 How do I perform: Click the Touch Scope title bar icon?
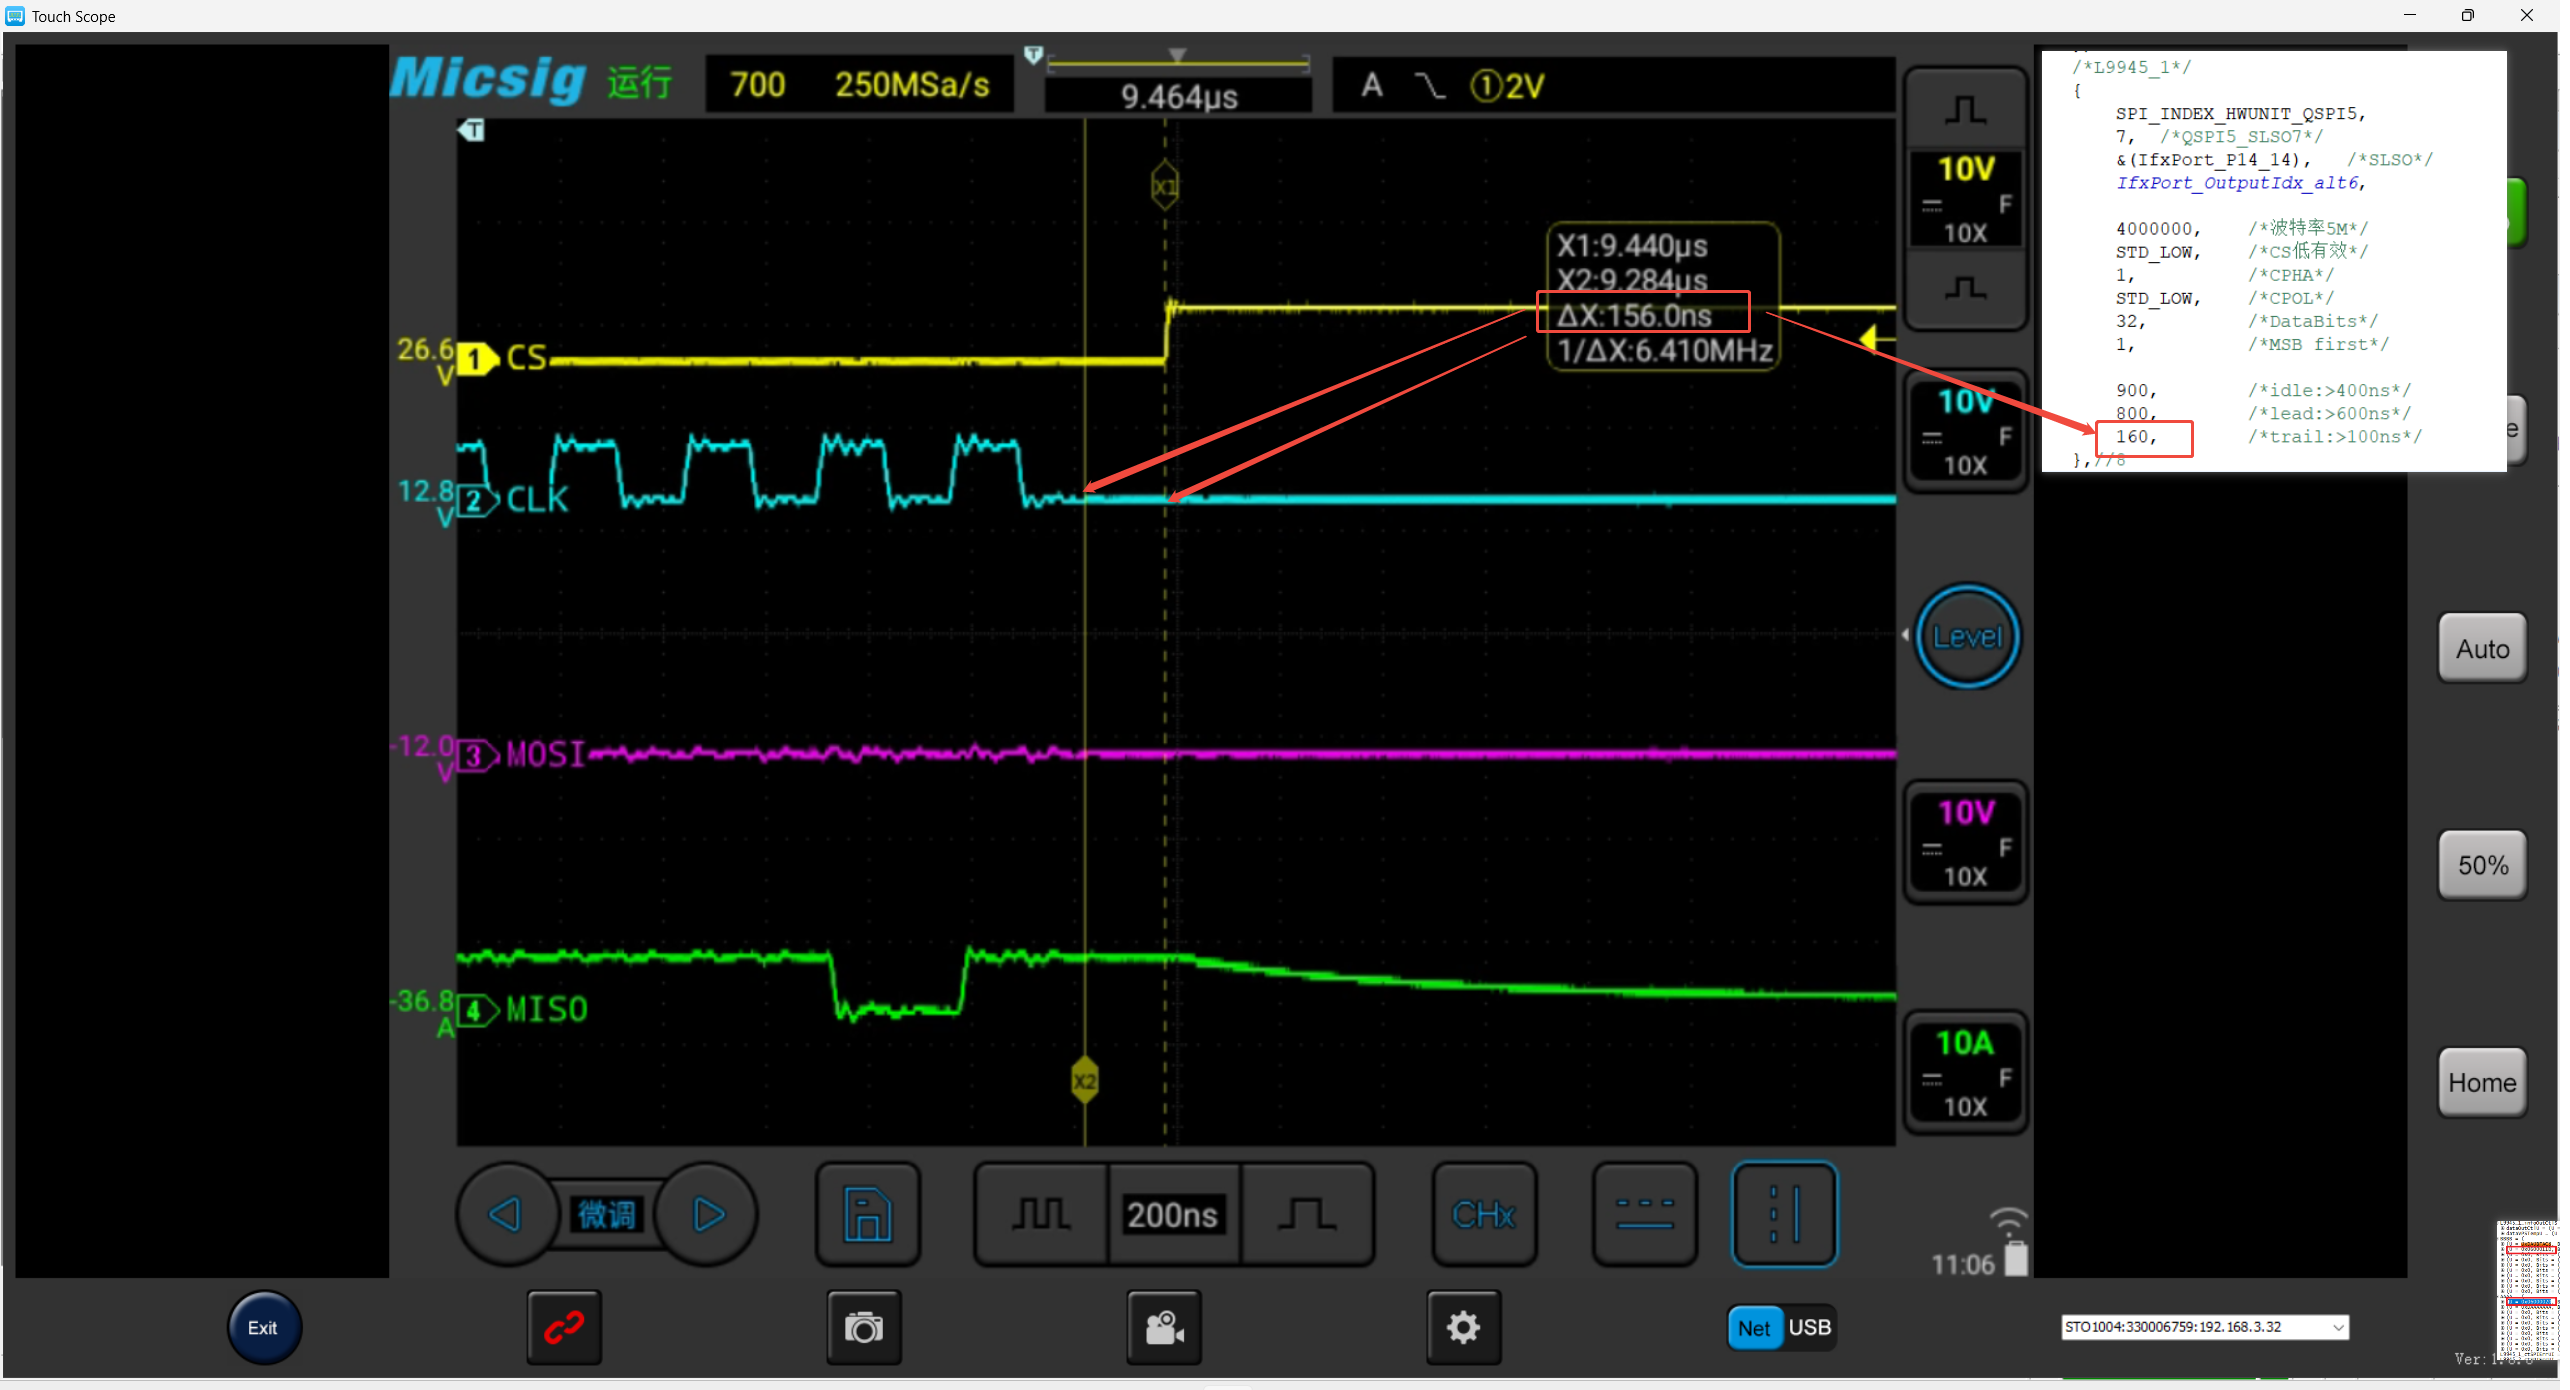(15, 15)
